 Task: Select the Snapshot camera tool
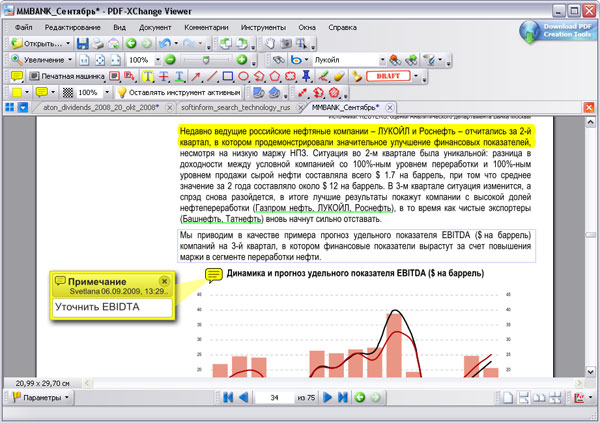click(x=285, y=43)
